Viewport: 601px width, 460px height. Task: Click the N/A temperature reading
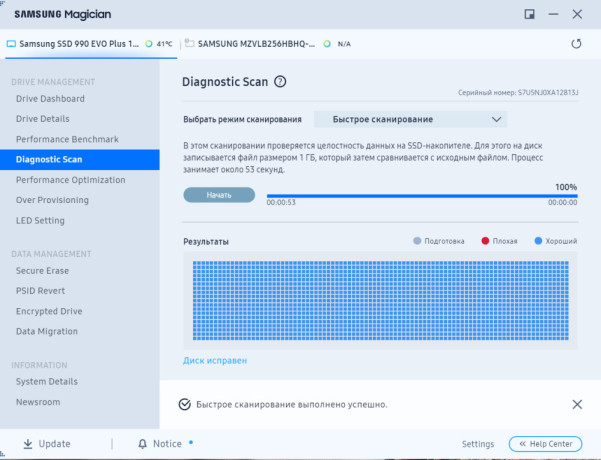pos(344,44)
